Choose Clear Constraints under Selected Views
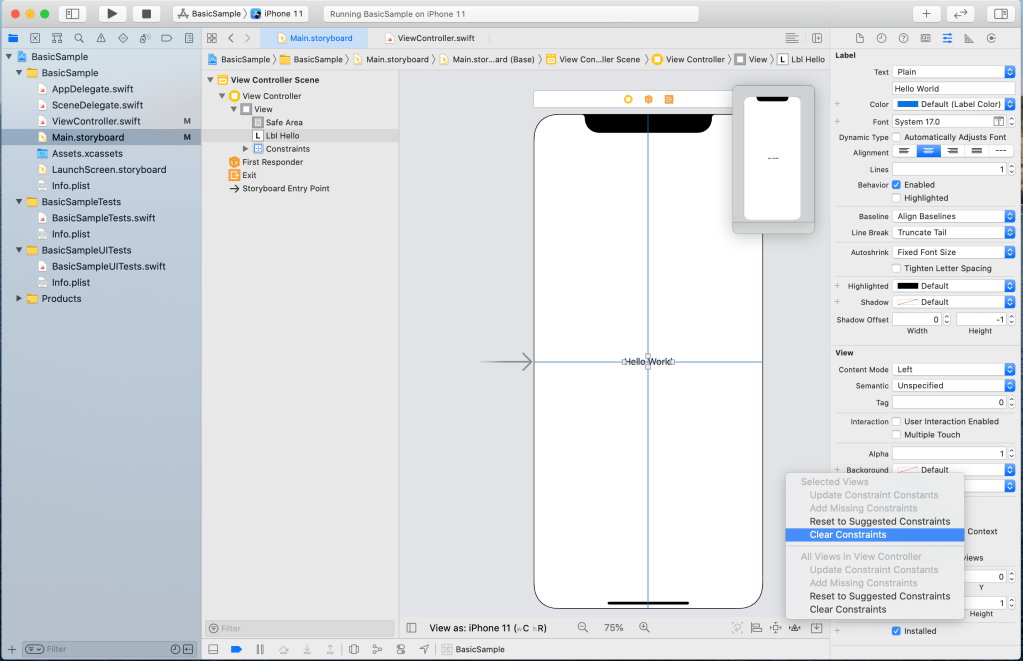 (x=848, y=535)
